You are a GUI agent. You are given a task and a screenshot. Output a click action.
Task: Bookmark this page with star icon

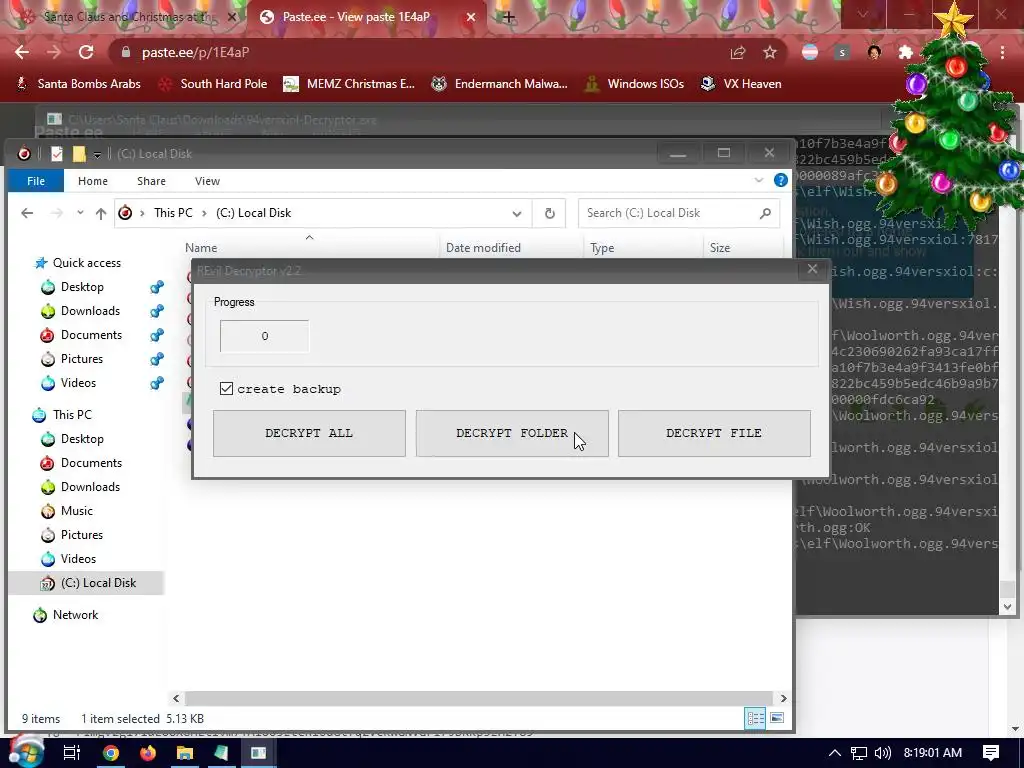(770, 52)
